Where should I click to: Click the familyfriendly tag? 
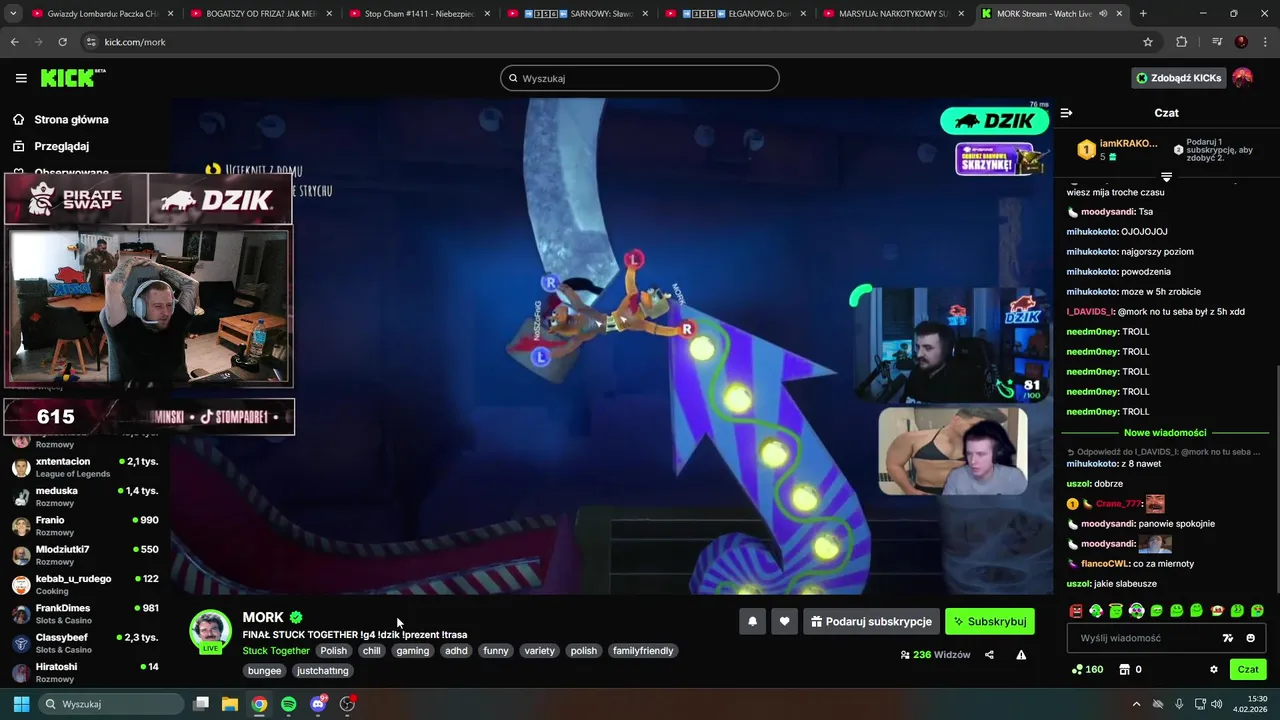click(x=643, y=651)
